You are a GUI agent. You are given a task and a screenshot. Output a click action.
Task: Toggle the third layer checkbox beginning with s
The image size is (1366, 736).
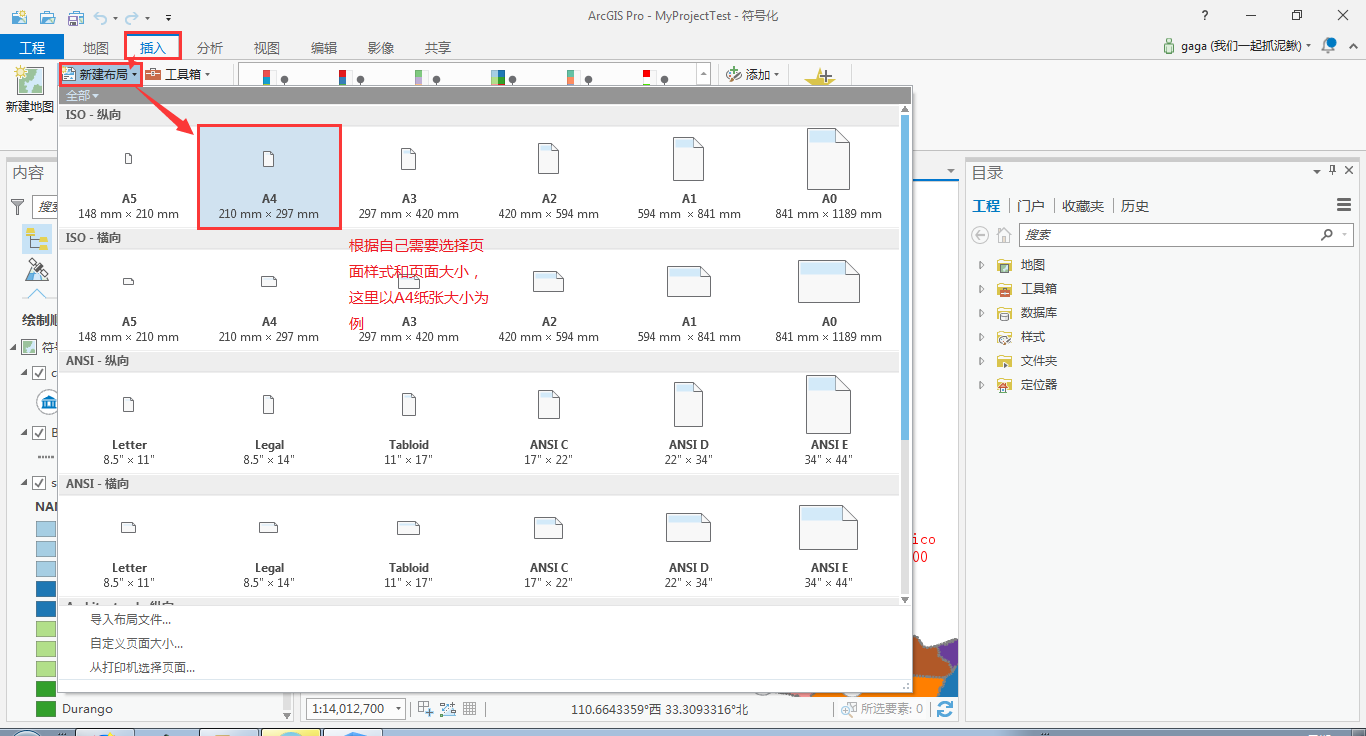pos(39,482)
